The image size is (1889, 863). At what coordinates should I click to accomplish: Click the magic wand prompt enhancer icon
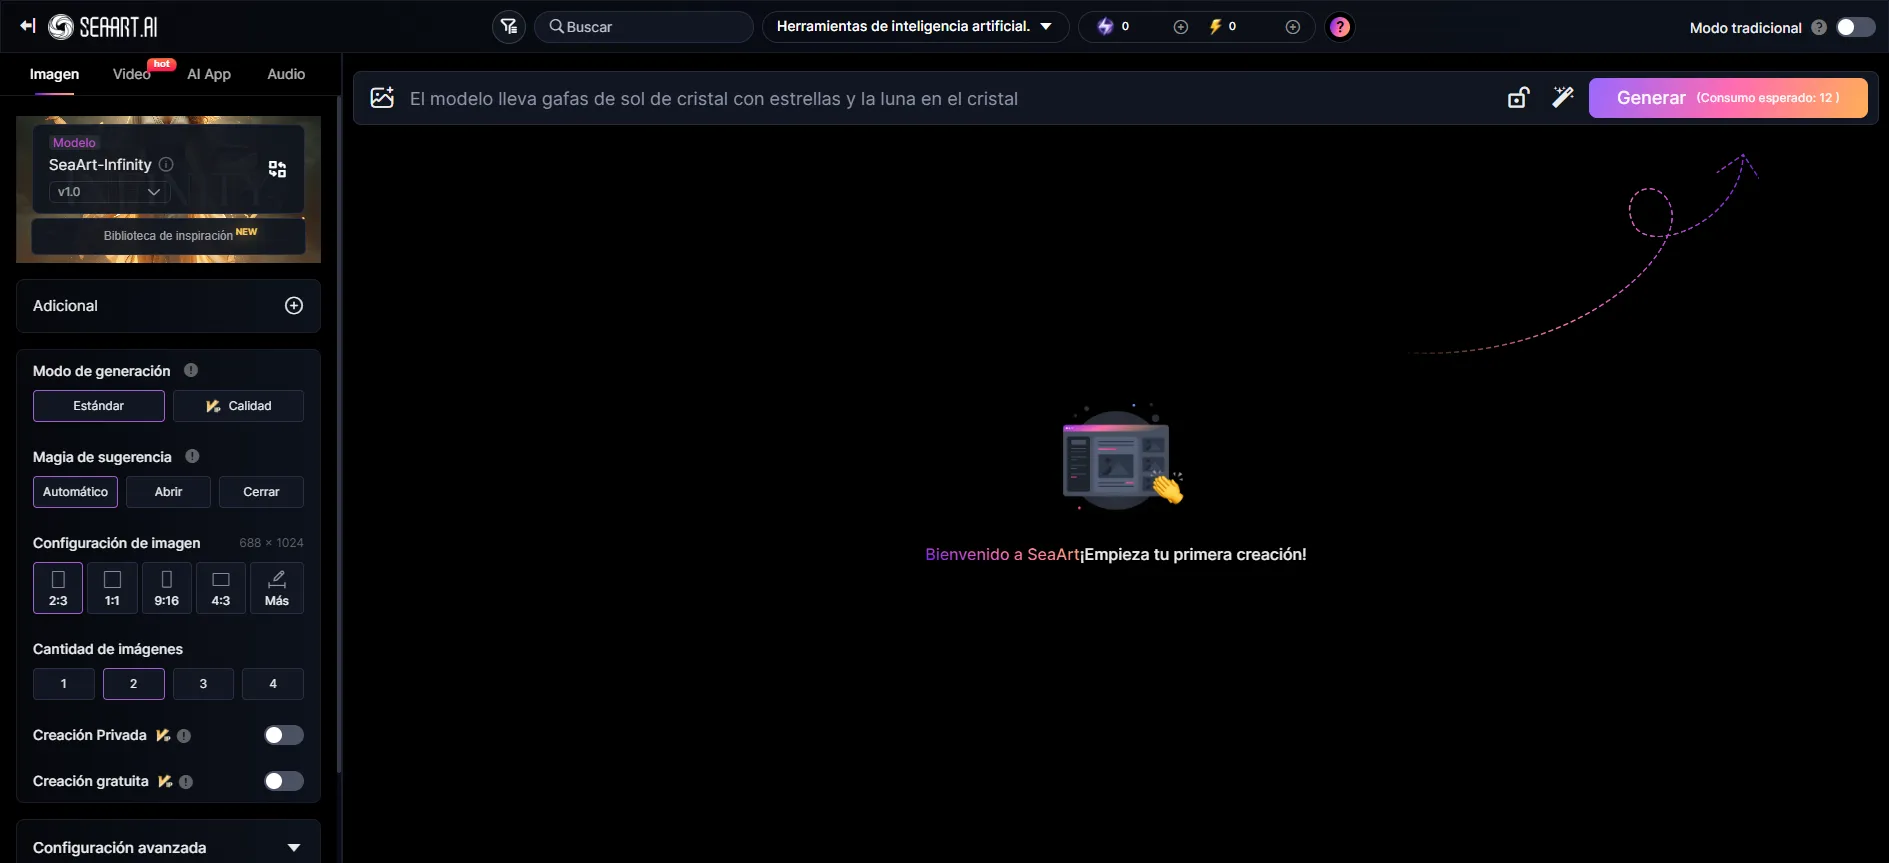[x=1562, y=97]
